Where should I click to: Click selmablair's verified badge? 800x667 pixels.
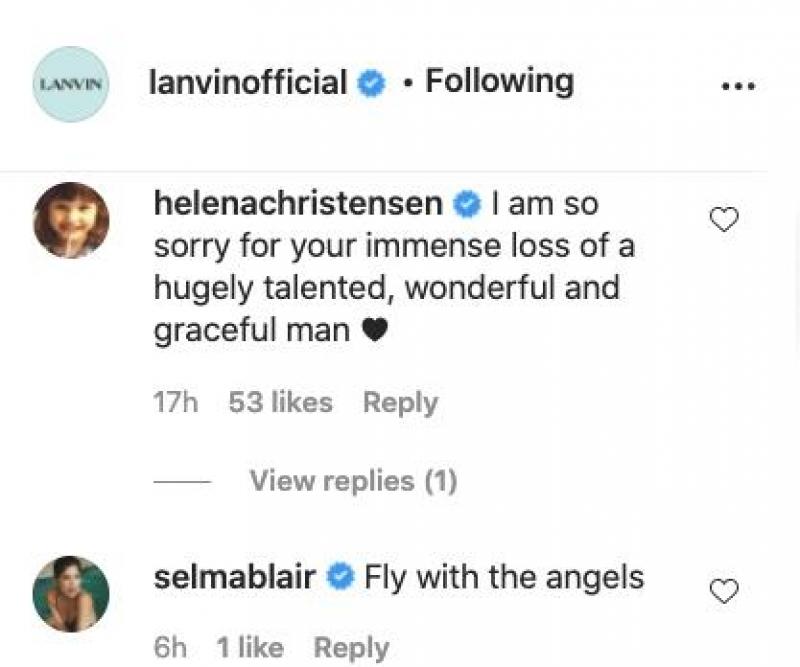tap(341, 578)
